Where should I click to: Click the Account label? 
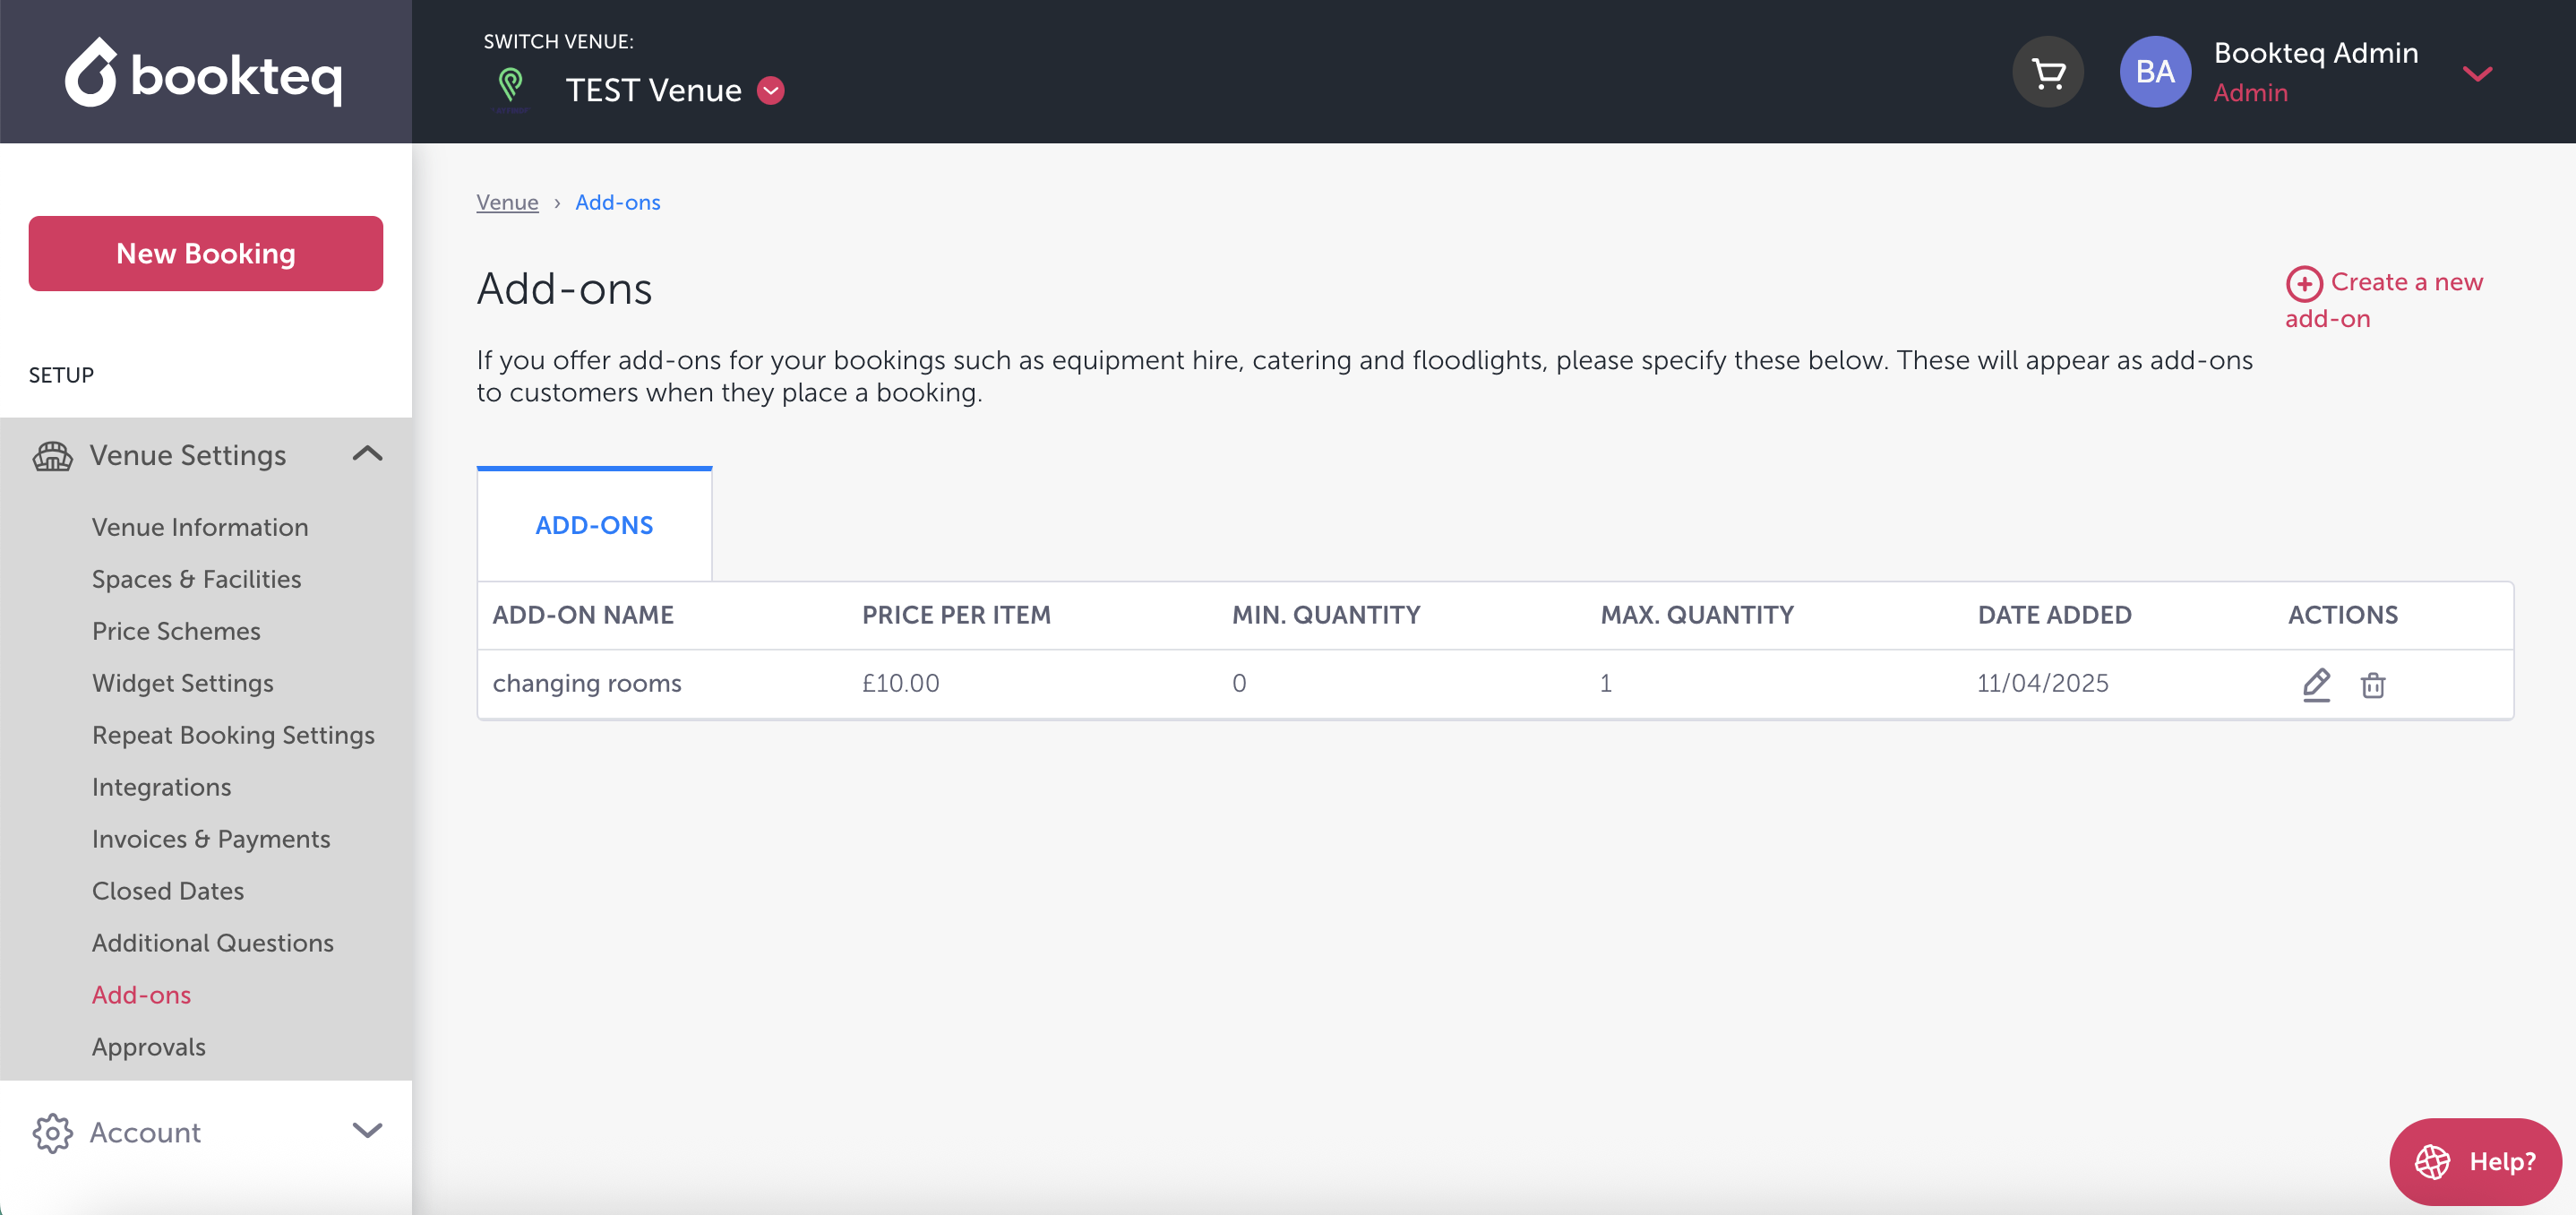[x=145, y=1133]
